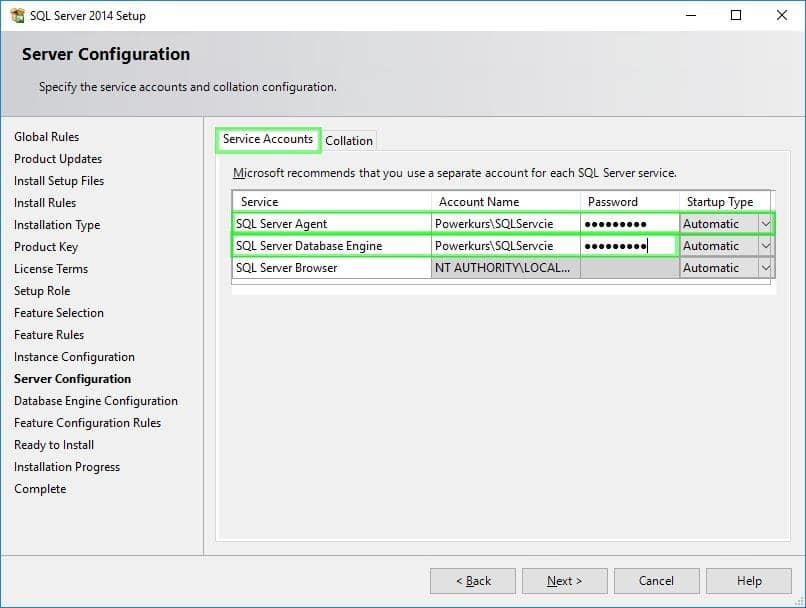Select the SQL Server Agent service row label
This screenshot has height=608, width=806.
click(281, 224)
